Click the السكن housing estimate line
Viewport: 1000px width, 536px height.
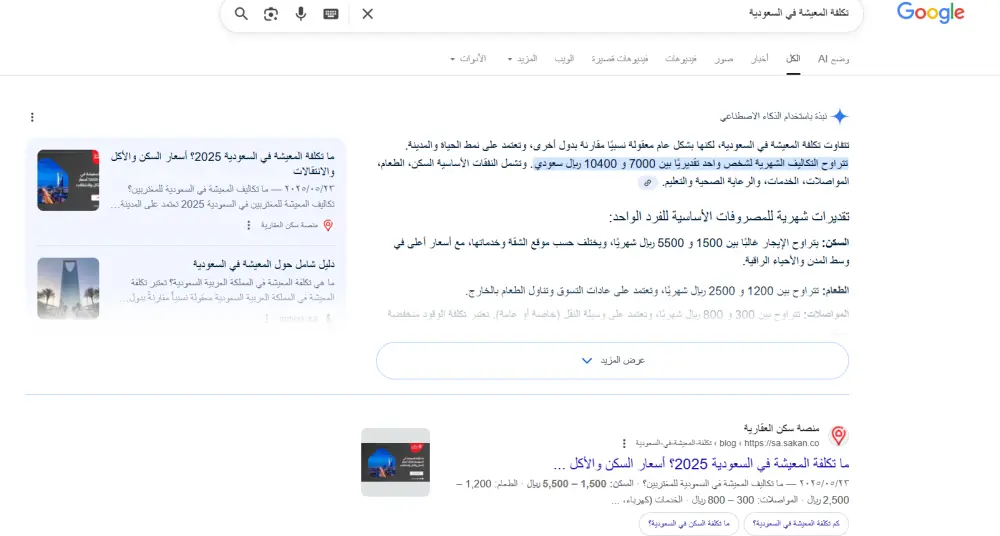(x=621, y=252)
